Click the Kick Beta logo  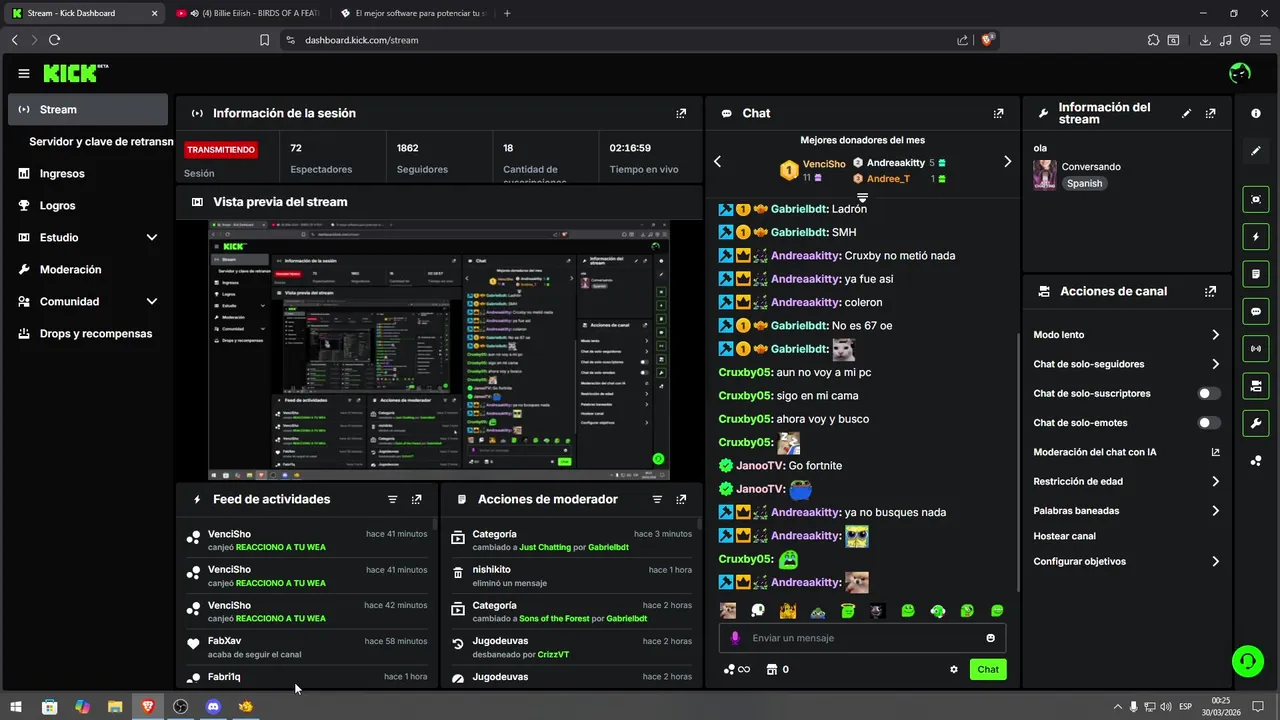[76, 73]
